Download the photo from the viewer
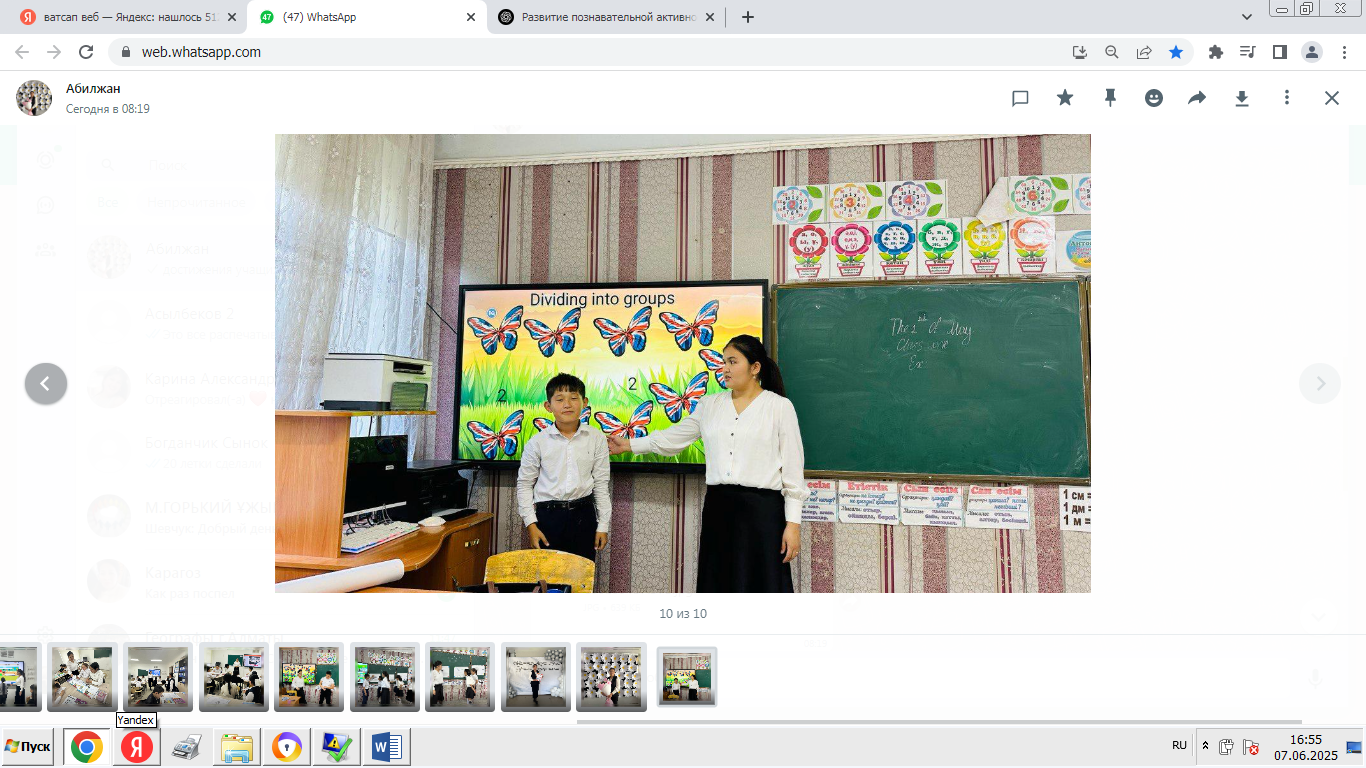The height and width of the screenshot is (768, 1366). [x=1242, y=98]
